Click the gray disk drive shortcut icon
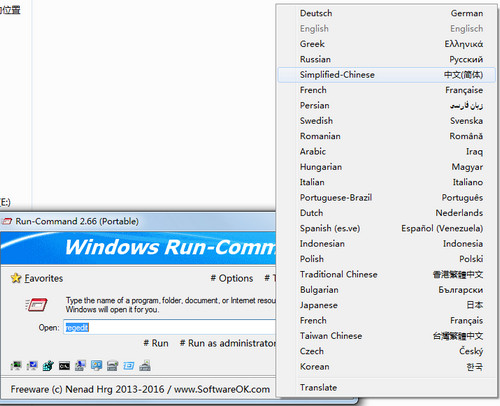 [112, 366]
